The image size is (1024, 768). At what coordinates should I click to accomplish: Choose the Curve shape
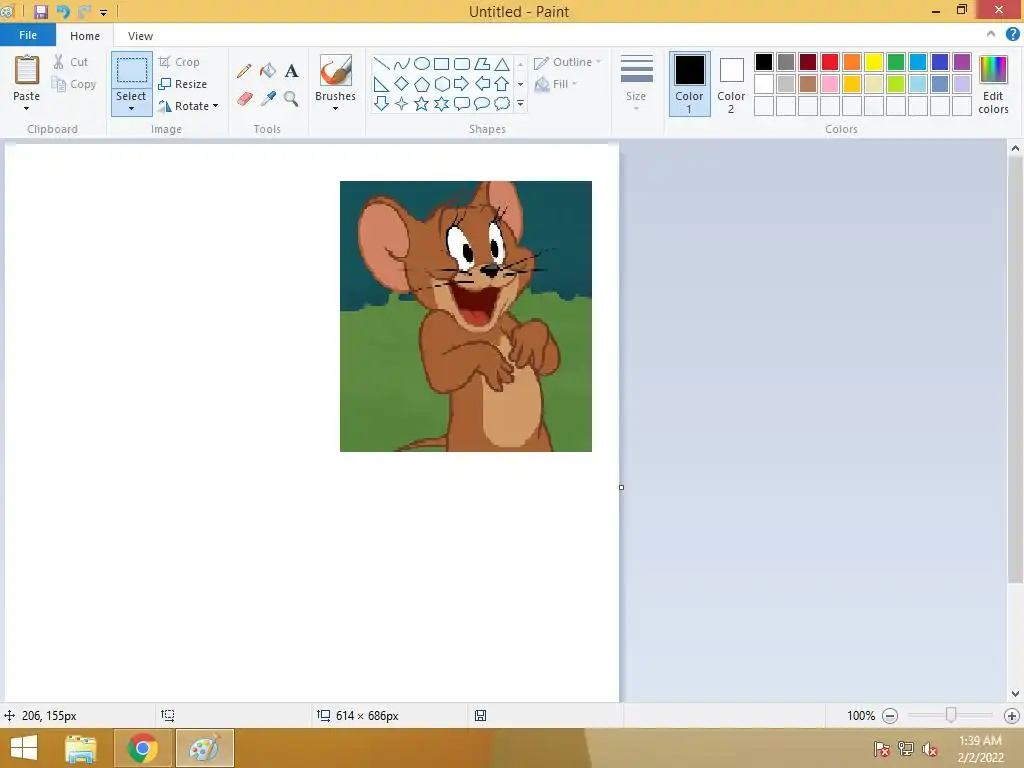(x=402, y=63)
